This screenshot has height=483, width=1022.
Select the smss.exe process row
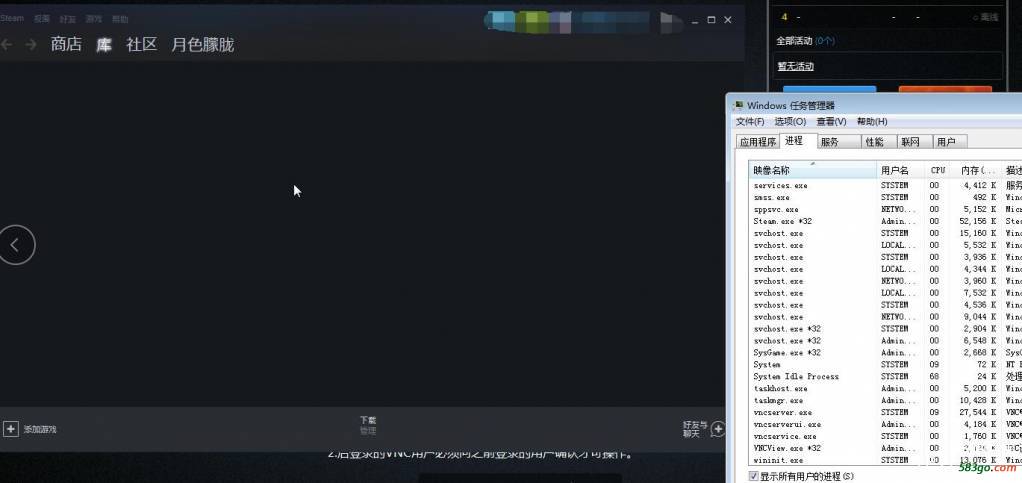(x=885, y=198)
